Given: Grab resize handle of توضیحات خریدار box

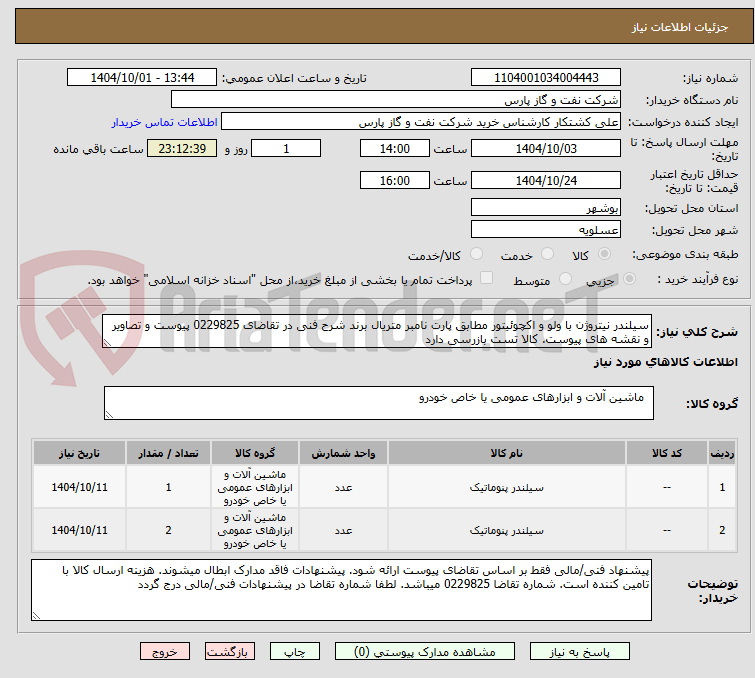Looking at the screenshot, I should pyautogui.click(x=37, y=615).
